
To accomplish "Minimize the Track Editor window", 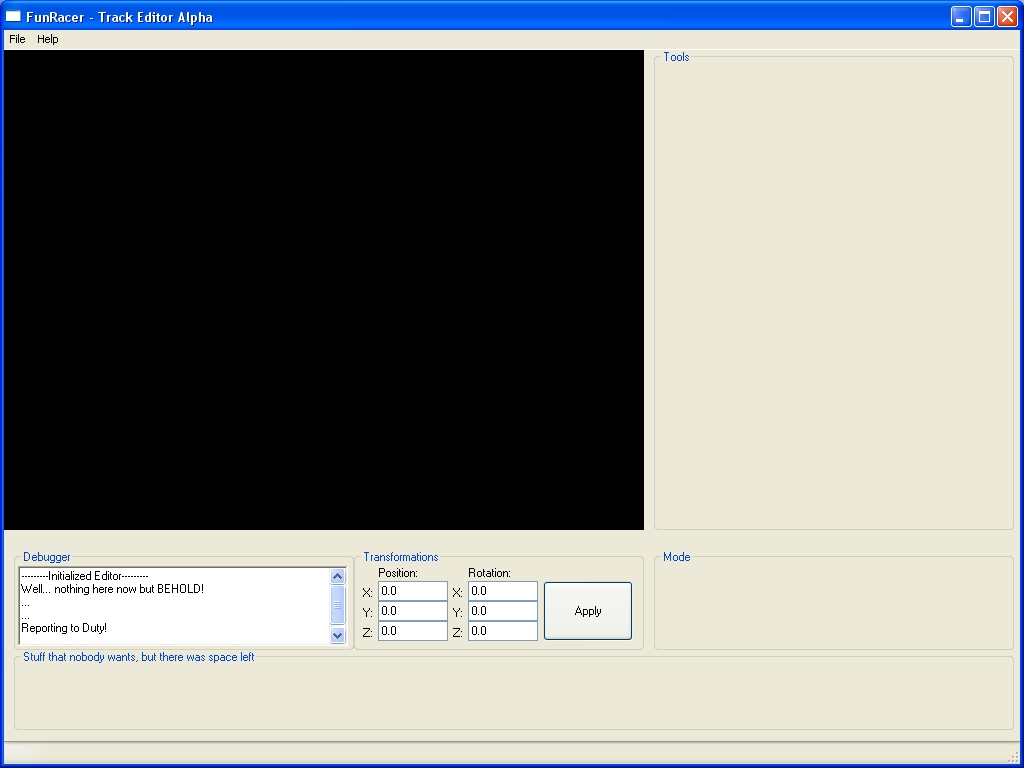I will click(961, 16).
